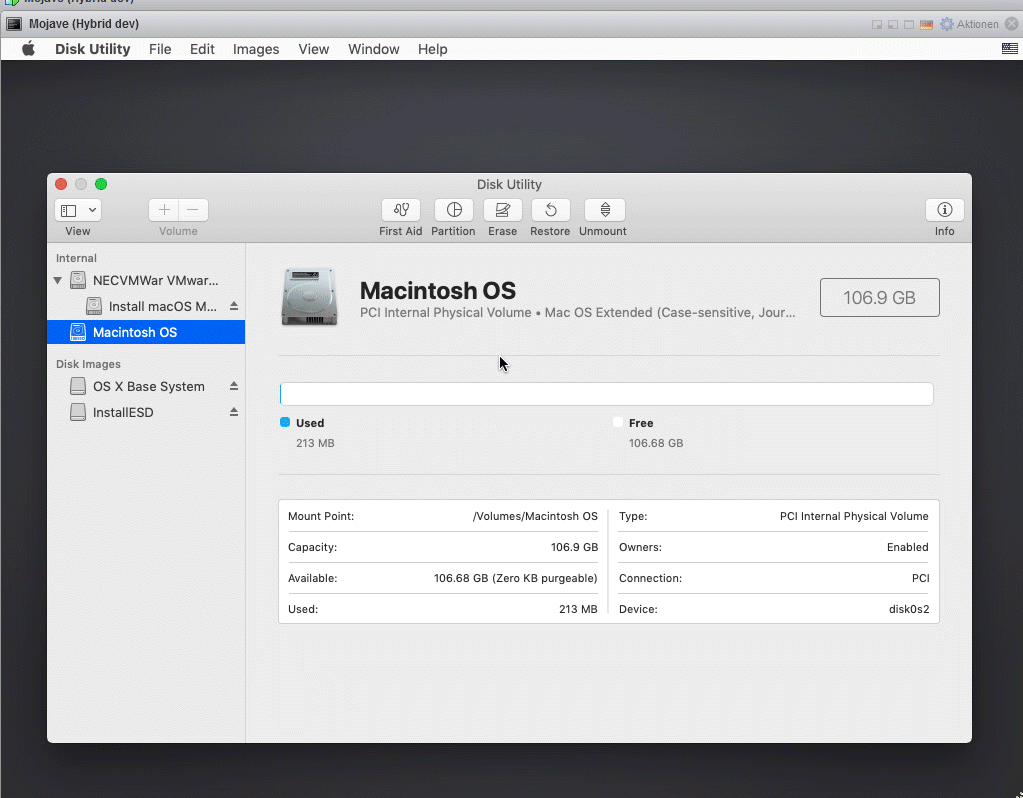Open the Apple menu
1023x798 pixels.
click(28, 49)
